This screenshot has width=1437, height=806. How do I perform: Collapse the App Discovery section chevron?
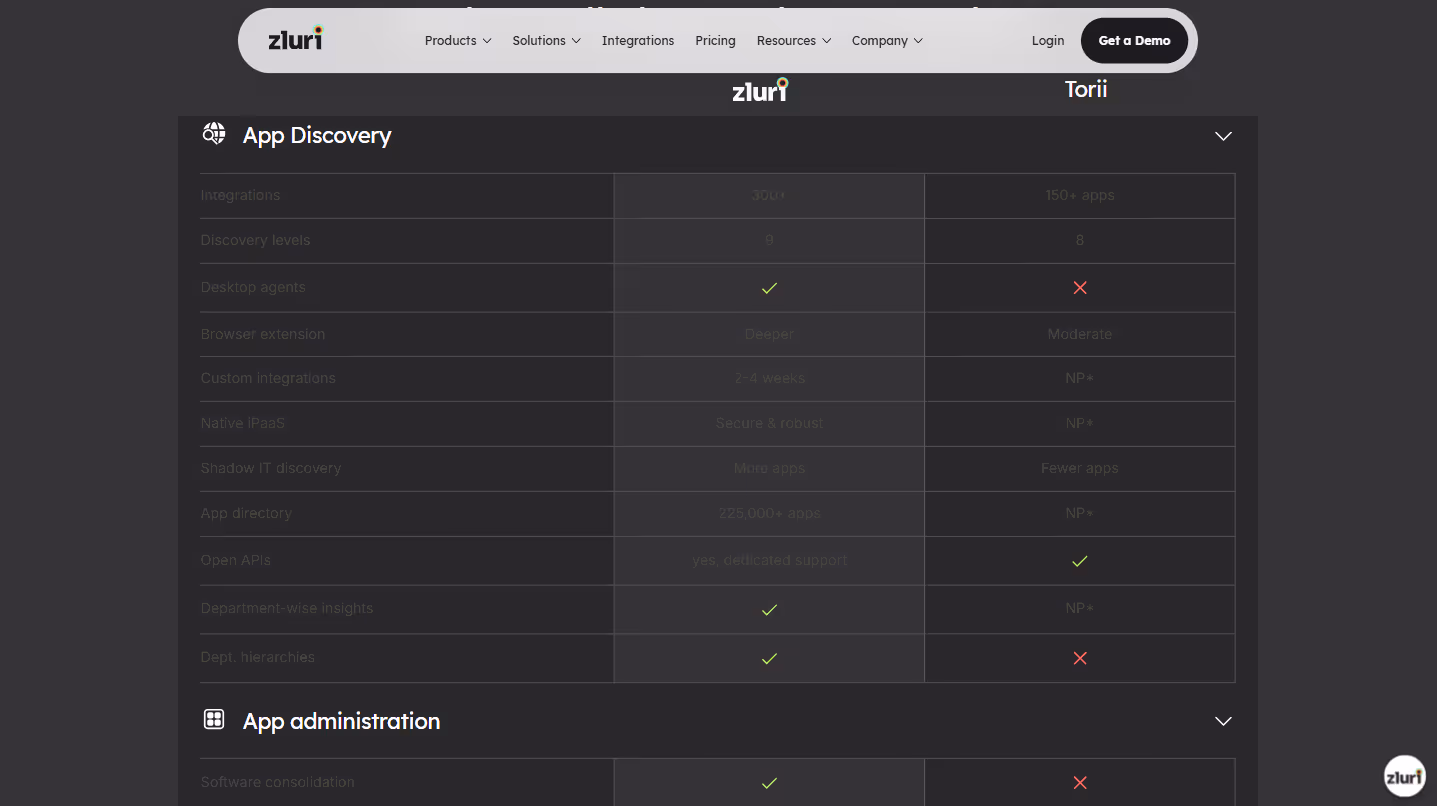pyautogui.click(x=1223, y=136)
